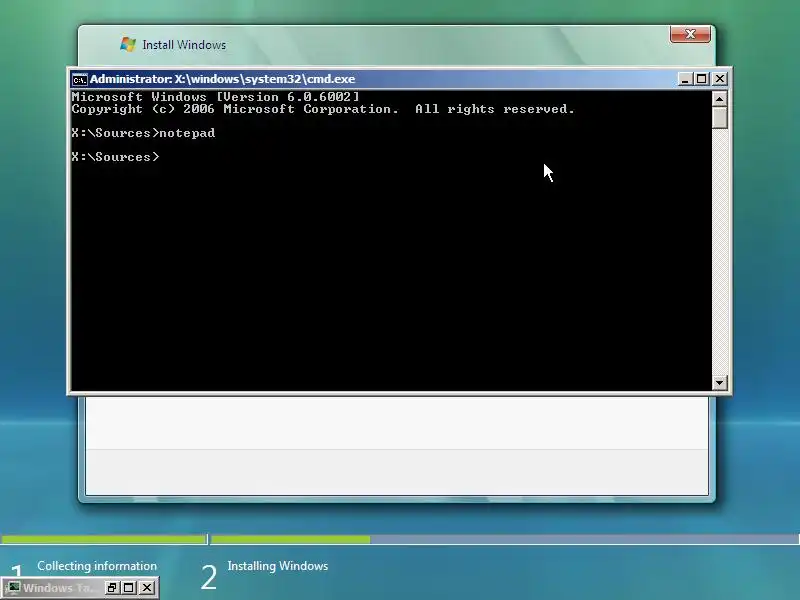Screen dimensions: 800x600
Task: Click the Microsoft Windows version text line
Action: click(215, 97)
